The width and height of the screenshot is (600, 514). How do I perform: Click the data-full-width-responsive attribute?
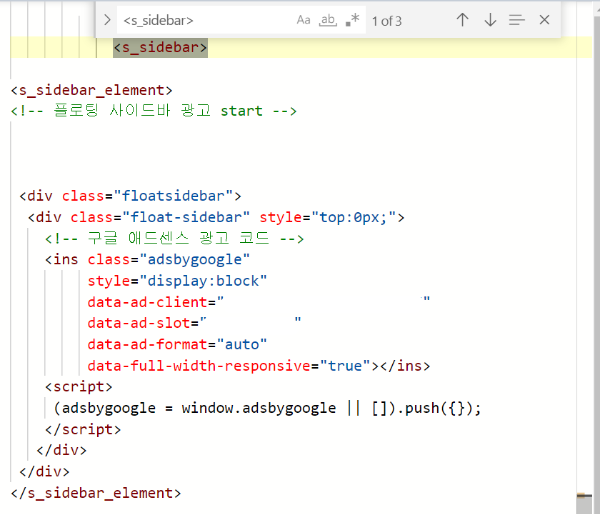coord(229,366)
